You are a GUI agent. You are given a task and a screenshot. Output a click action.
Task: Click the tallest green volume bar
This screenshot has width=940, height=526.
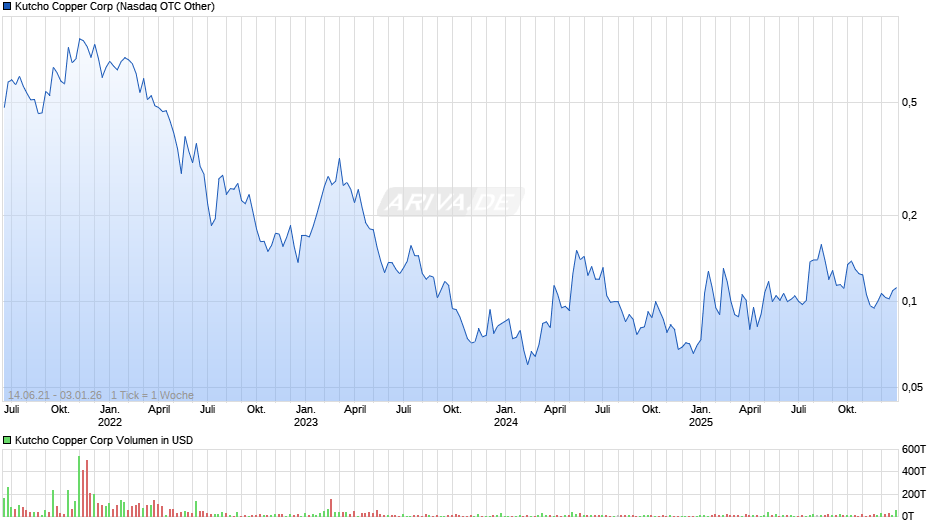(x=79, y=486)
